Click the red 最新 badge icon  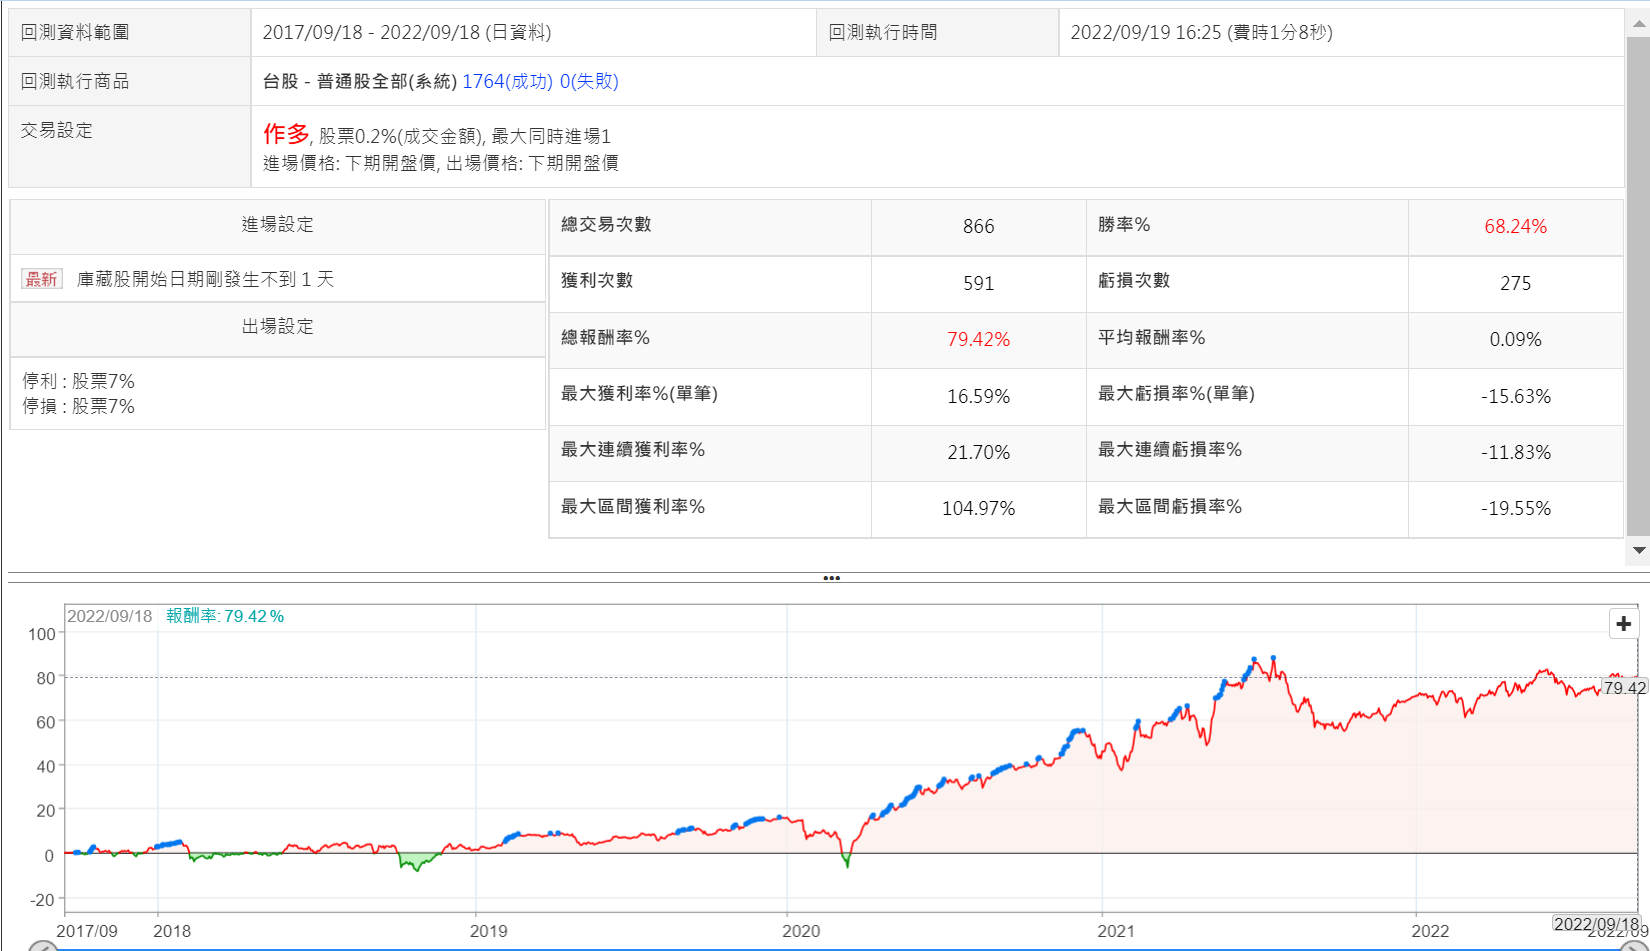coord(42,279)
